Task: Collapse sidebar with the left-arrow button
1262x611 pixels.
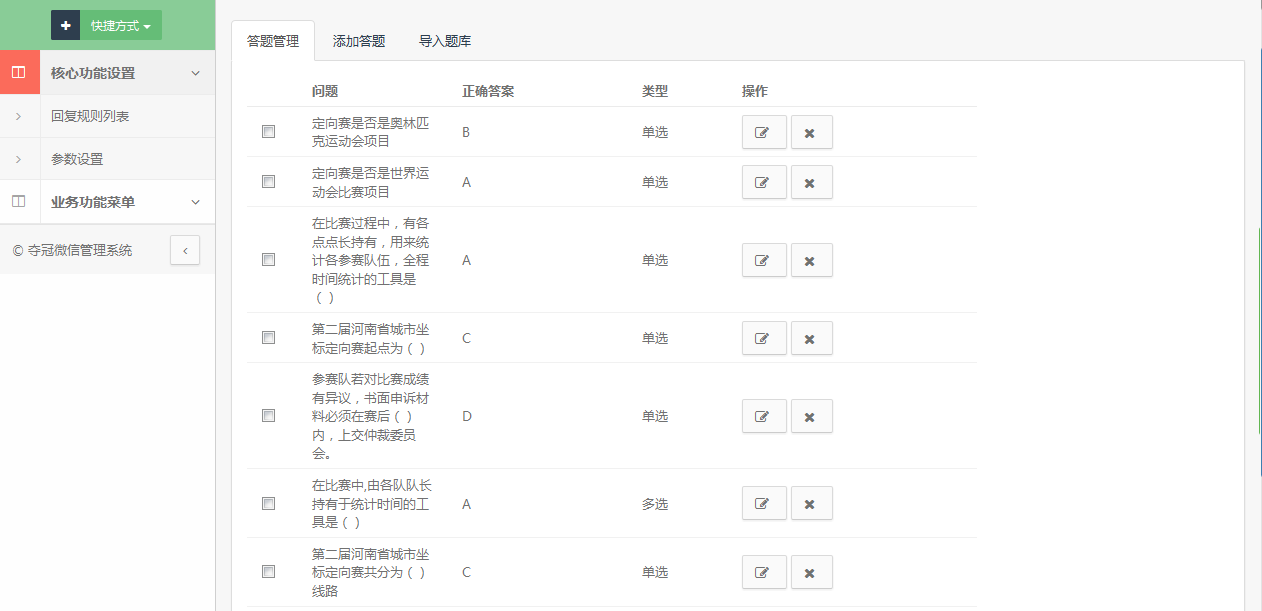Action: coord(185,250)
